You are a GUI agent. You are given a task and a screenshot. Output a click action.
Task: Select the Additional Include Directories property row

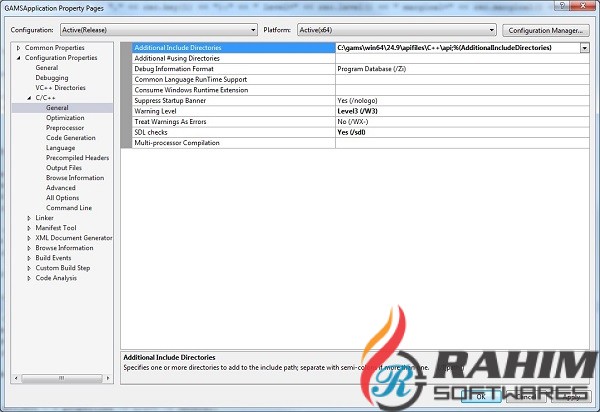pos(233,48)
